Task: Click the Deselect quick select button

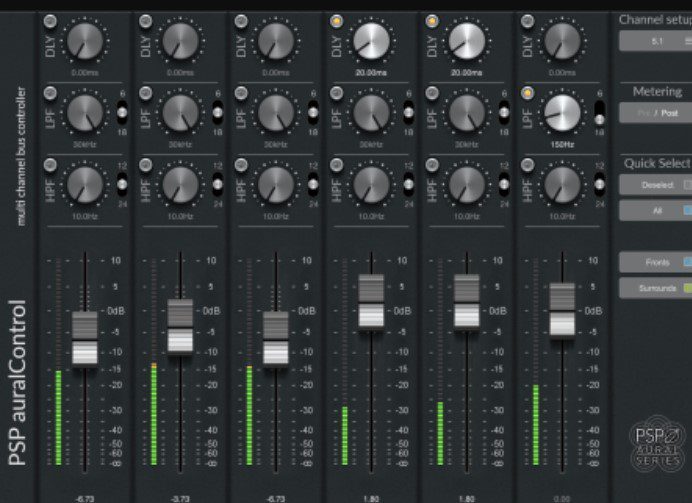Action: click(655, 185)
